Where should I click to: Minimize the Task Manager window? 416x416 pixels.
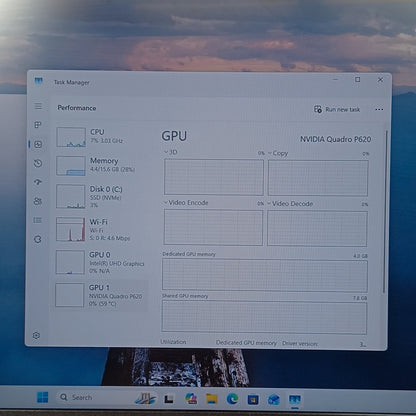[335, 79]
